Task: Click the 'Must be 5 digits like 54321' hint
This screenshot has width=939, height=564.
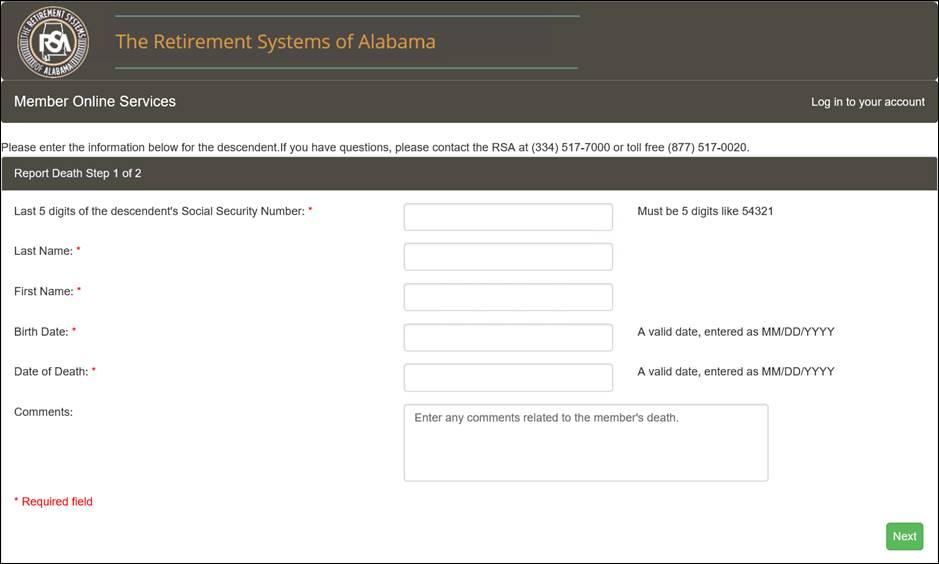Action: pos(705,211)
